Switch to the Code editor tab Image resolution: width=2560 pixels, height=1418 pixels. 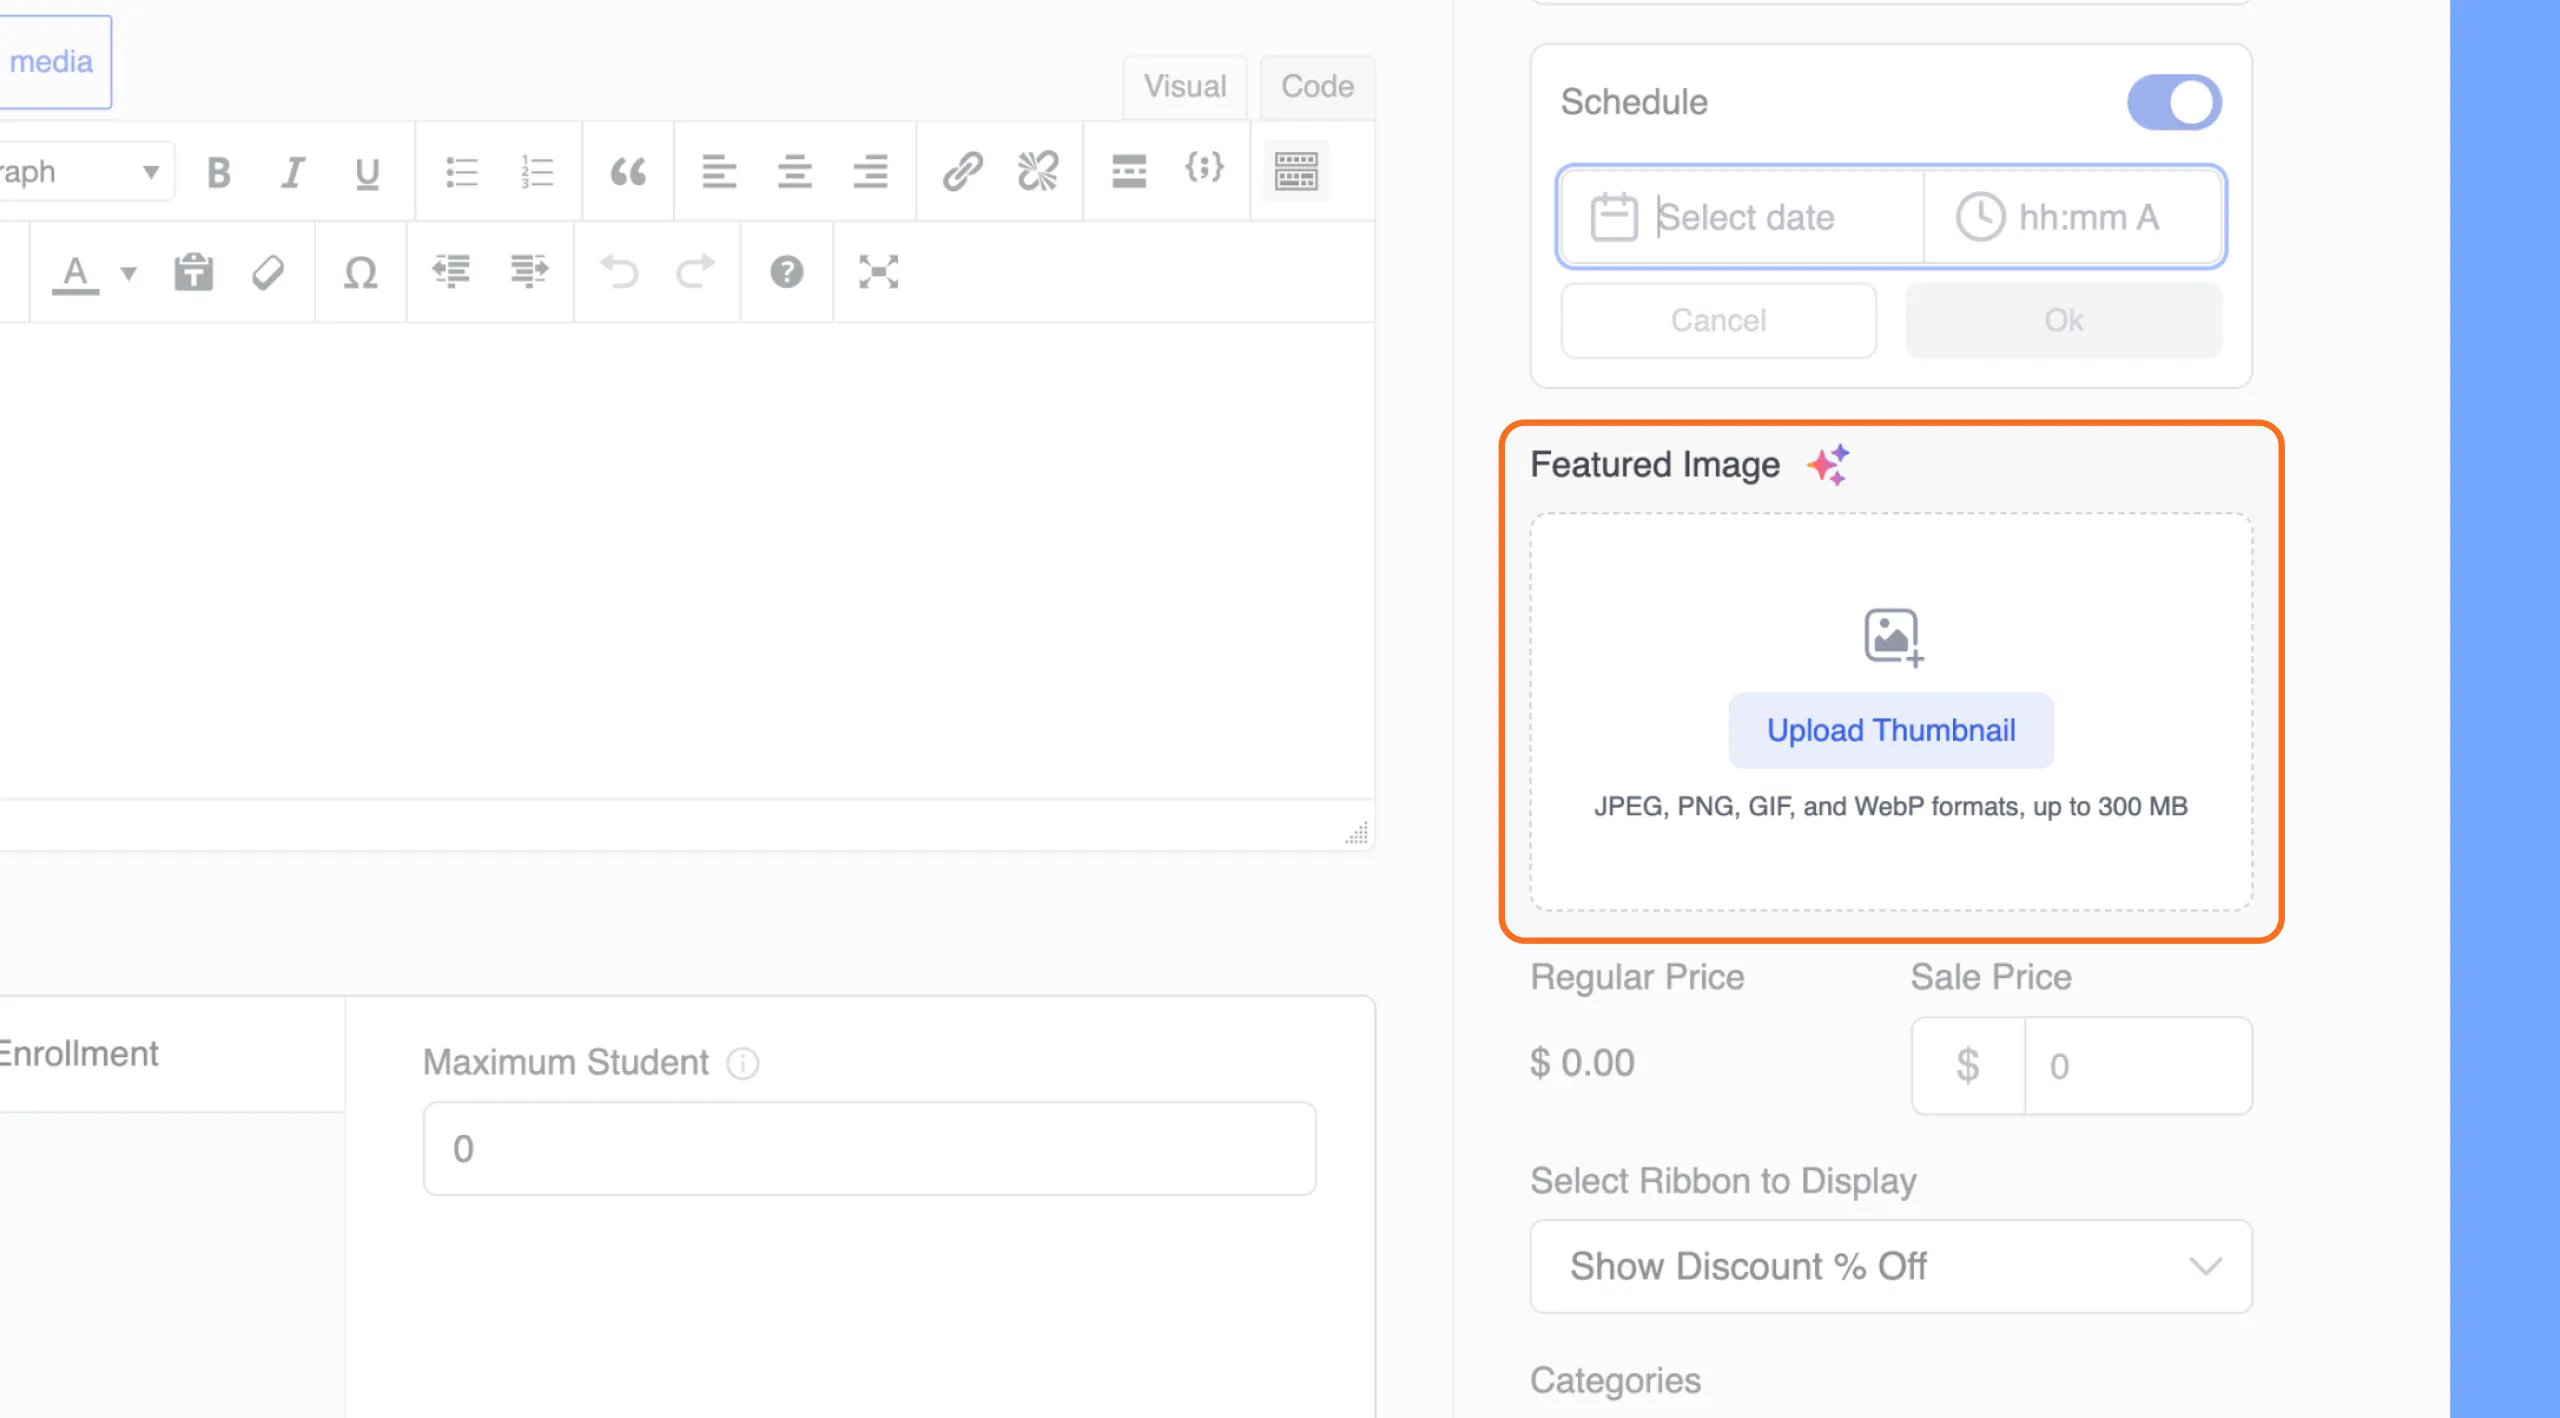click(x=1317, y=87)
